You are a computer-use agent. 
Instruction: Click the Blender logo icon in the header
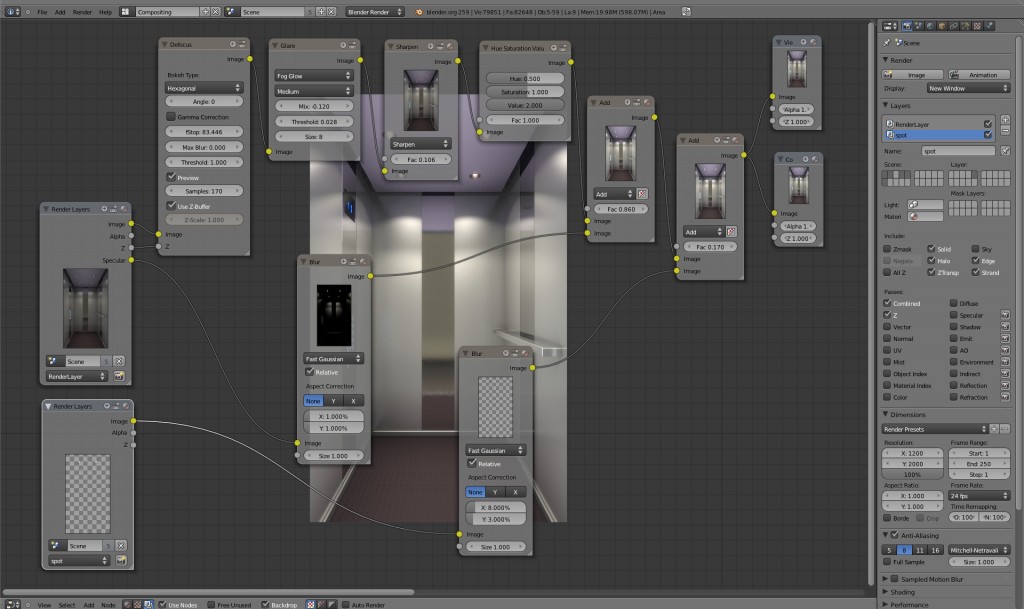[419, 12]
